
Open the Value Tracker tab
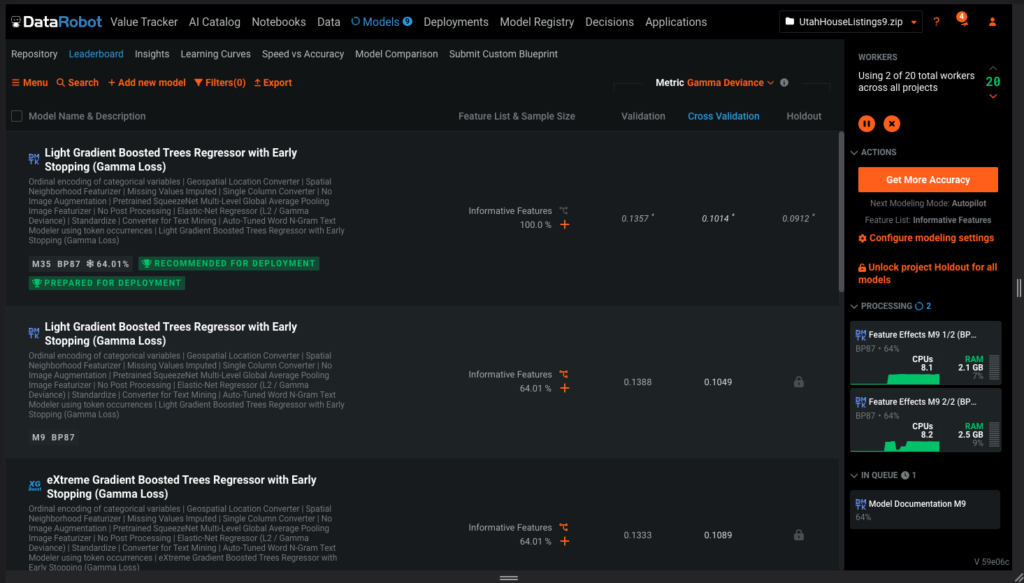click(x=144, y=22)
